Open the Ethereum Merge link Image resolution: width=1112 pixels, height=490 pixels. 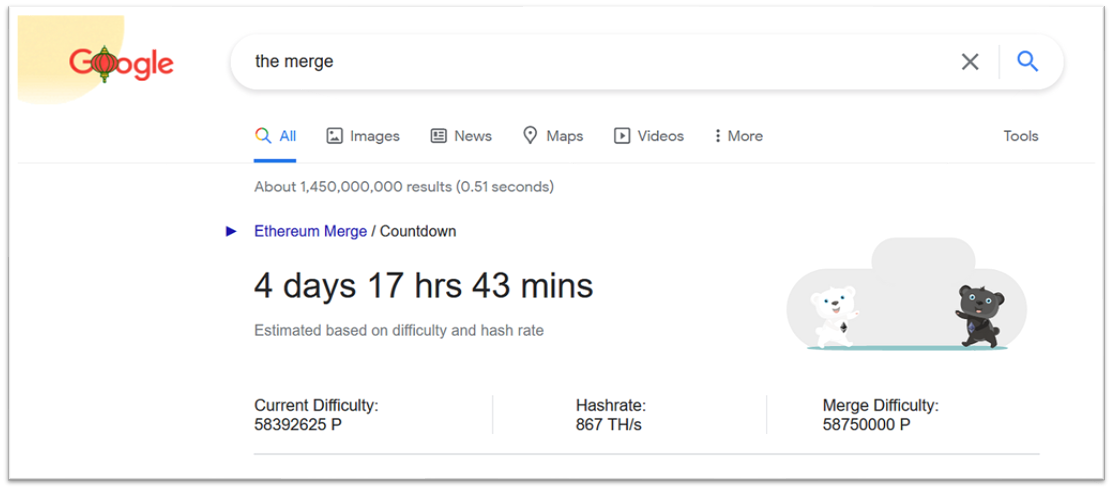[x=311, y=231]
